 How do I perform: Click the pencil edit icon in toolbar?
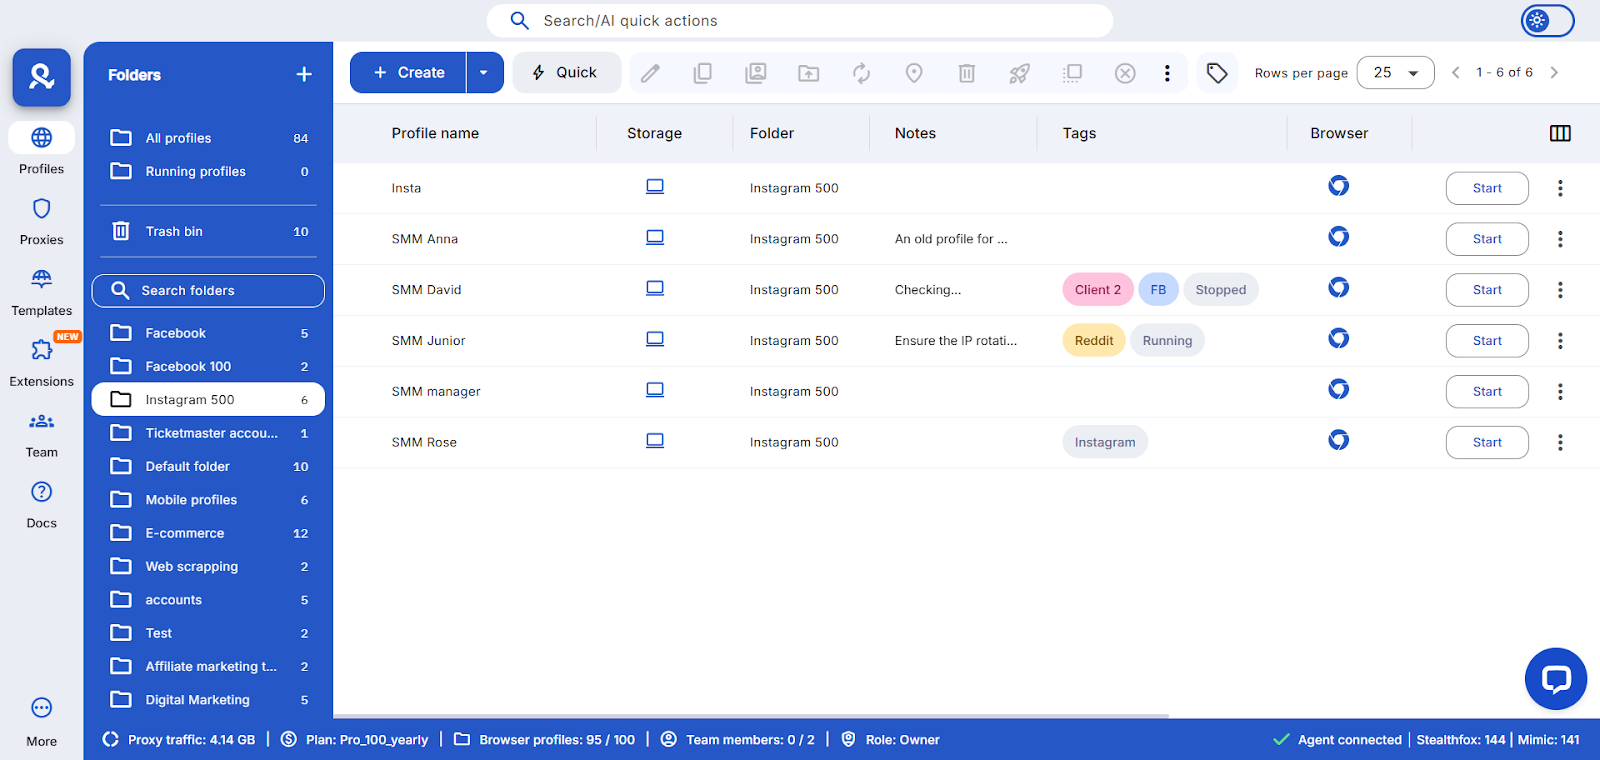pyautogui.click(x=650, y=73)
